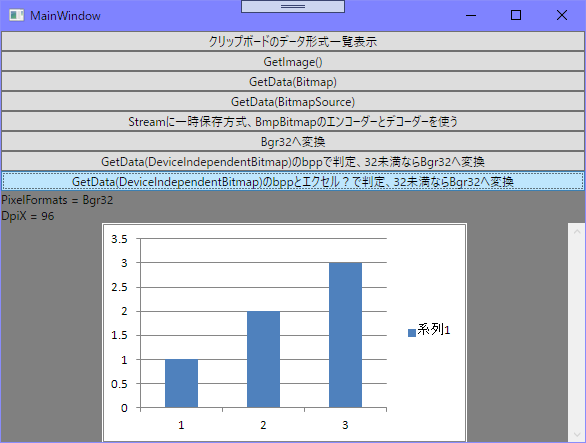
Task: Click the bar above category 2
Action: (x=263, y=359)
